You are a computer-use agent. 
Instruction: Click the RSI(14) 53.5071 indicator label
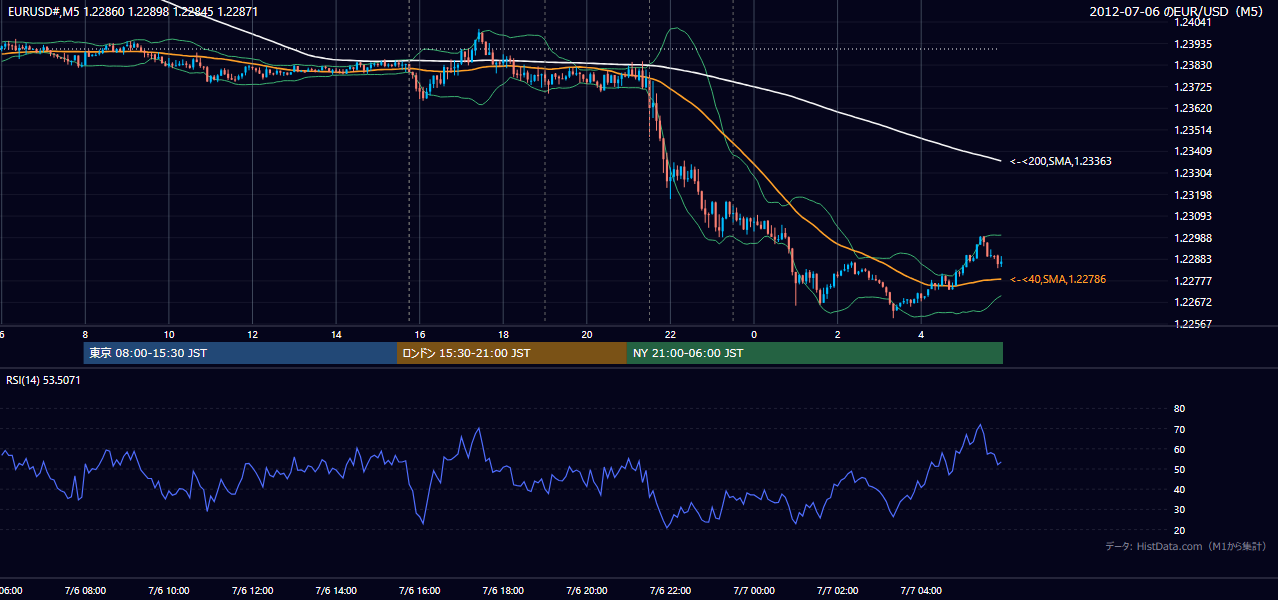(44, 380)
